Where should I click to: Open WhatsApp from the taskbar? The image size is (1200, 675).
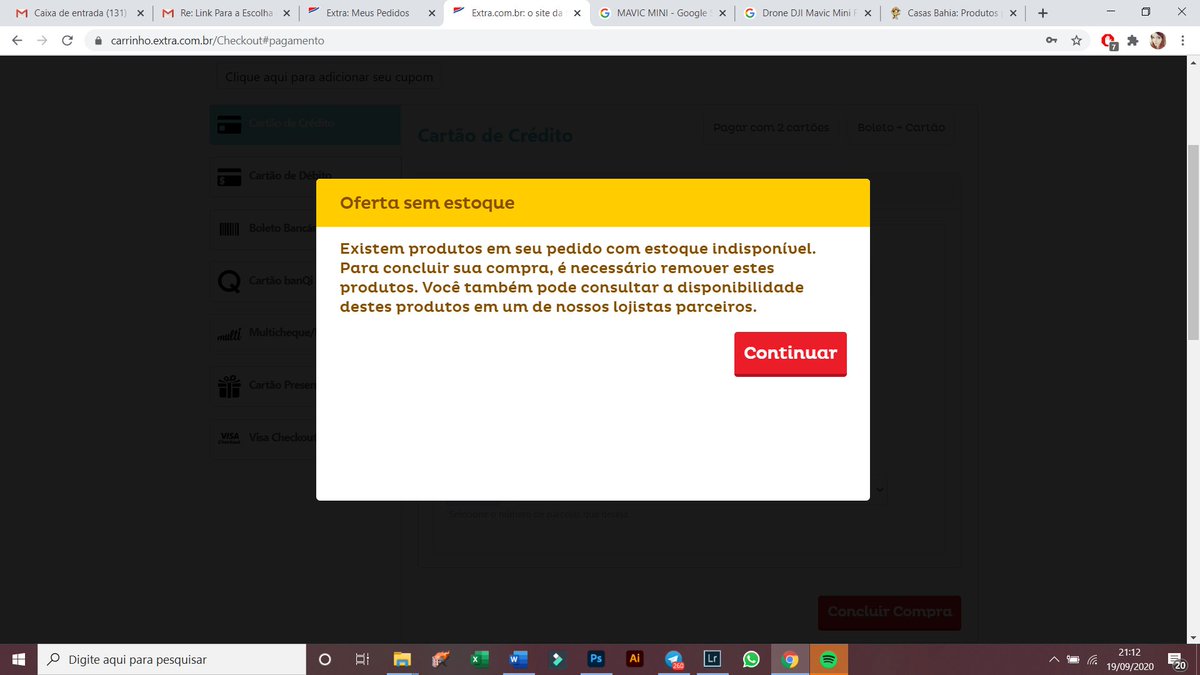point(751,659)
